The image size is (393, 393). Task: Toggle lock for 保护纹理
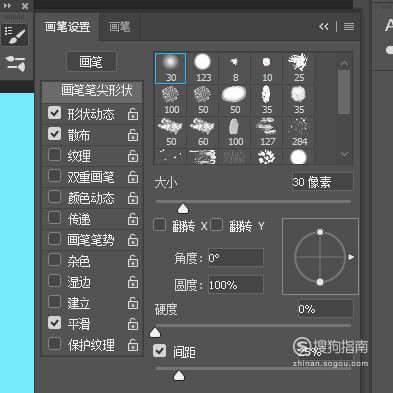[133, 345]
